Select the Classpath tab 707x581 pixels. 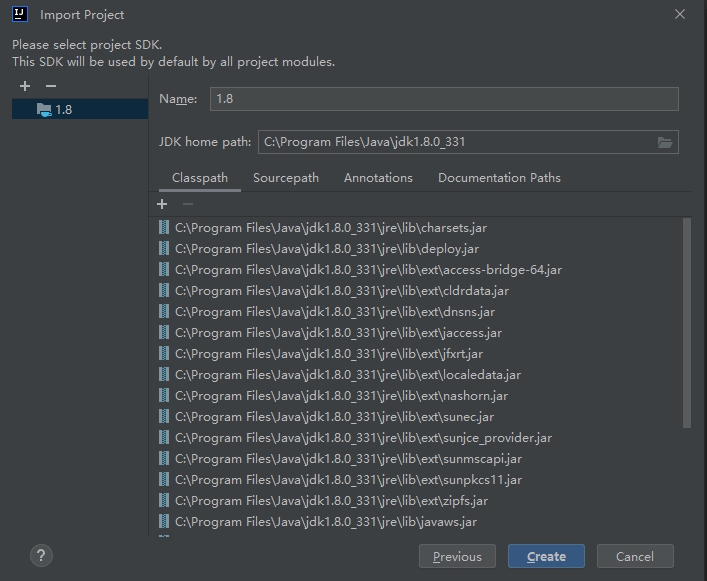pos(199,178)
